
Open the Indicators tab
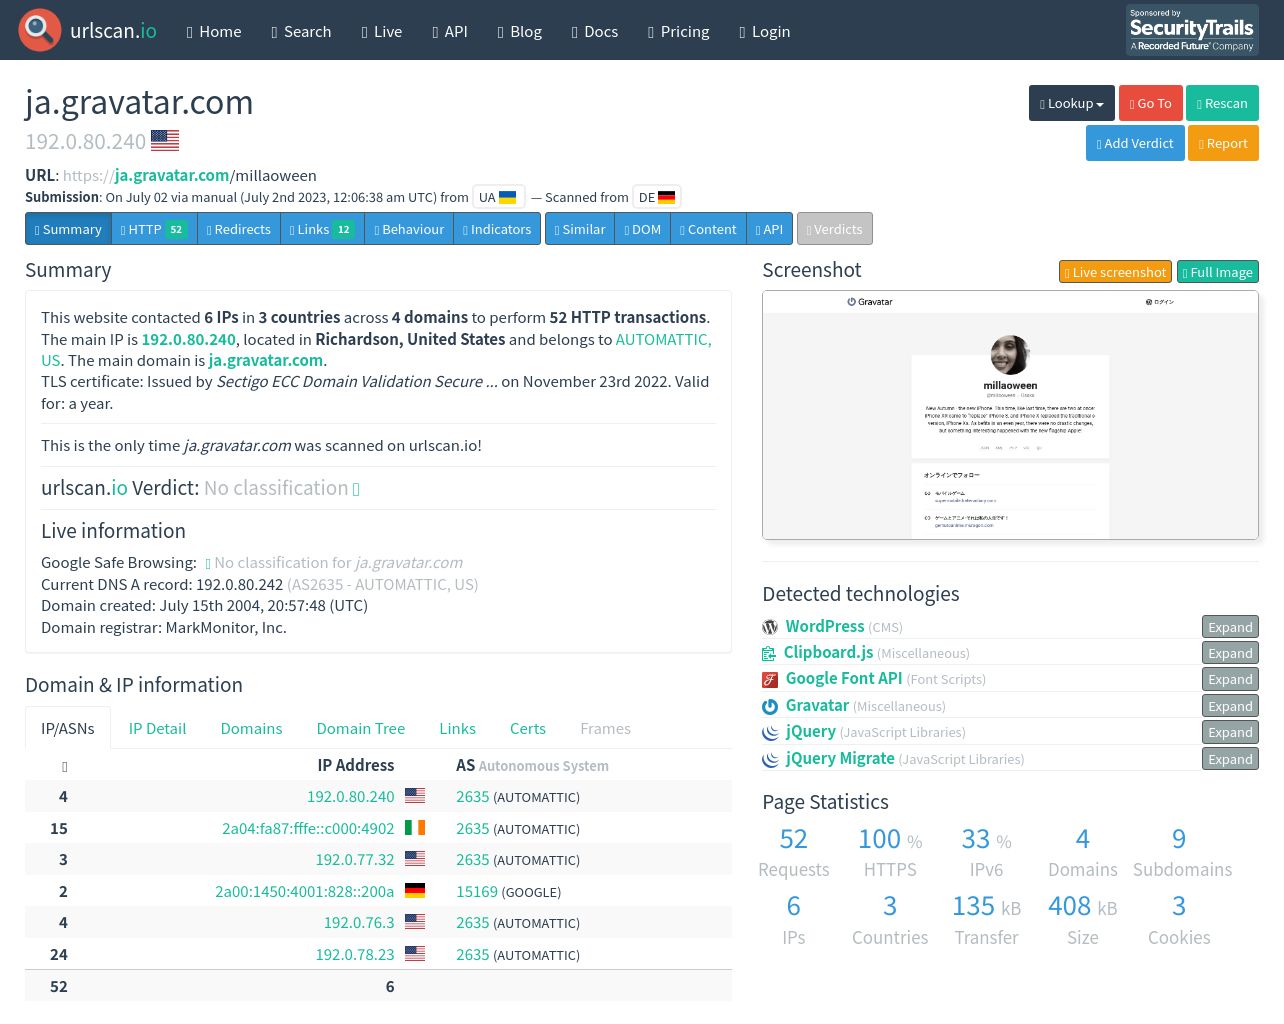[497, 229]
